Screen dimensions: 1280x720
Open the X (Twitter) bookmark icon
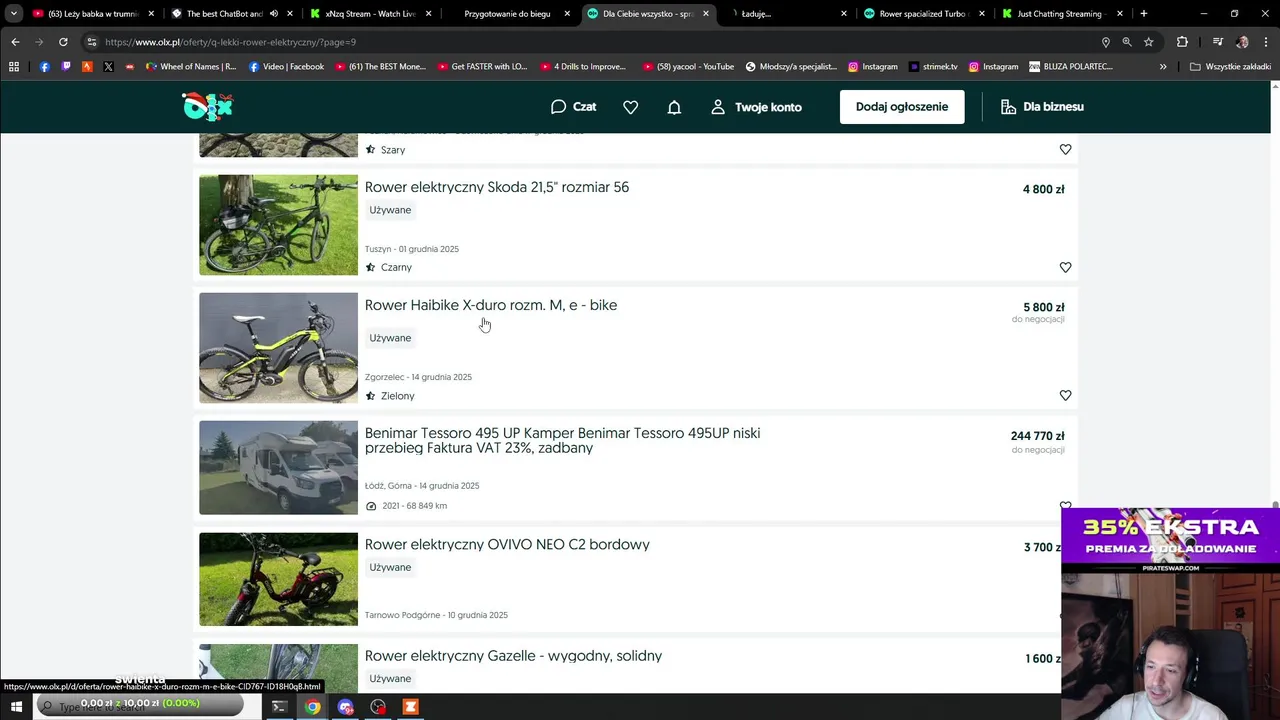[108, 67]
